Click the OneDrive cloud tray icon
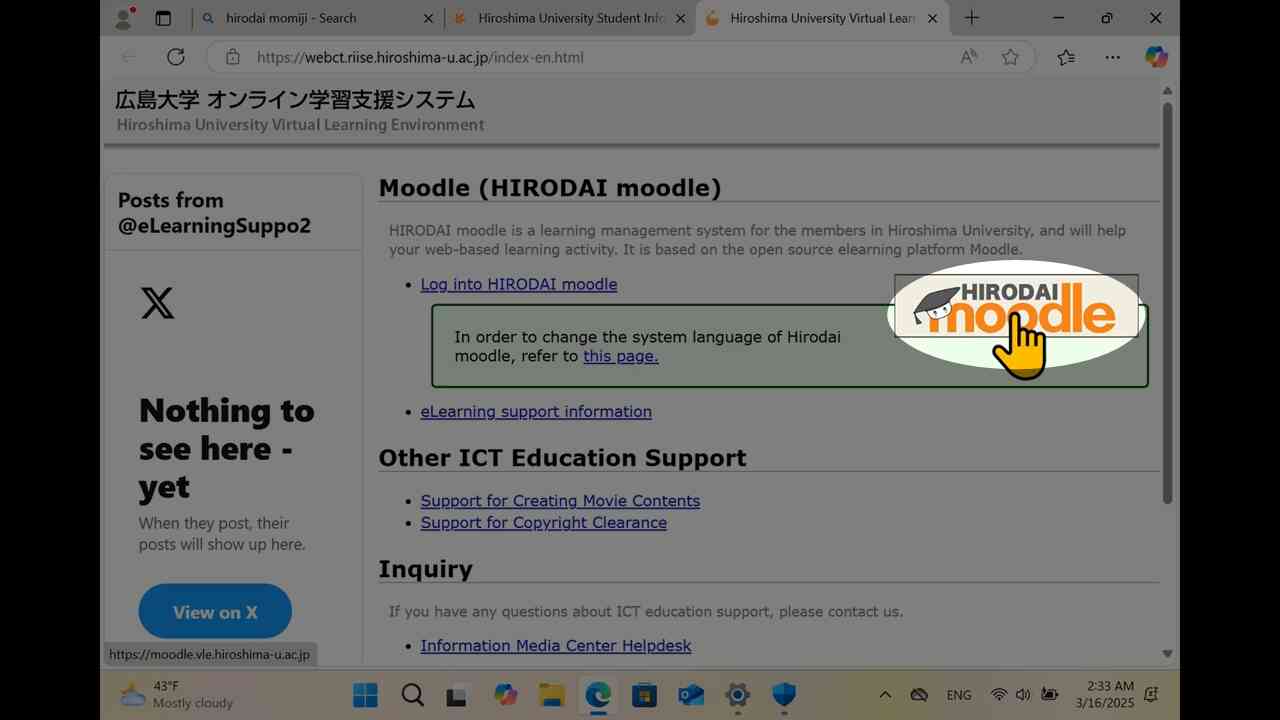The width and height of the screenshot is (1280, 720). tap(919, 695)
